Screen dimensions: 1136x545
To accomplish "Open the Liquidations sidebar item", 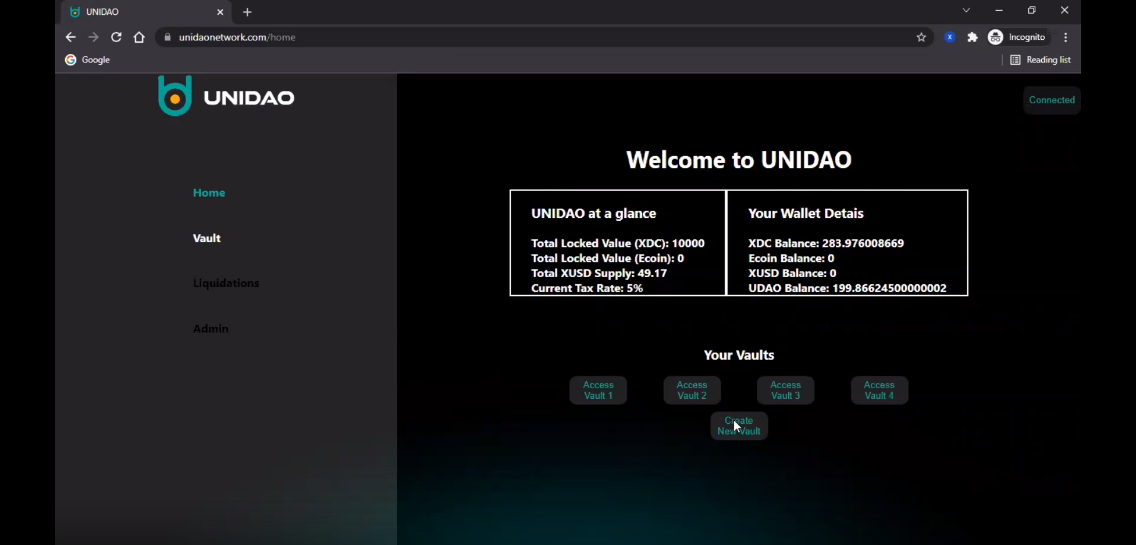I will [x=226, y=283].
